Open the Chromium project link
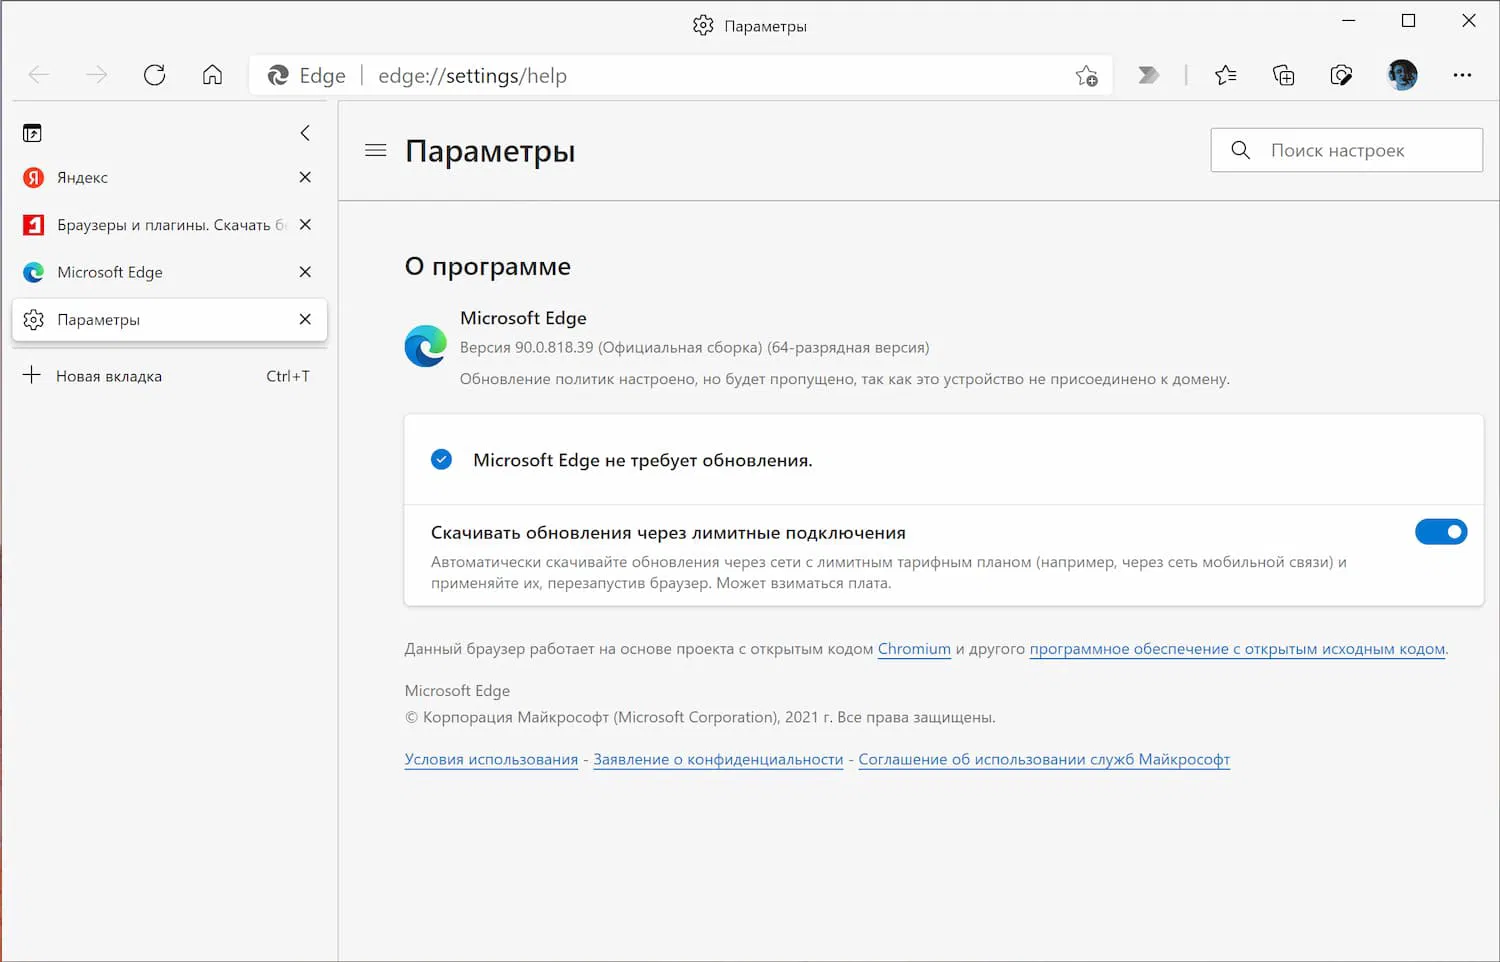The width and height of the screenshot is (1500, 962). [x=913, y=648]
